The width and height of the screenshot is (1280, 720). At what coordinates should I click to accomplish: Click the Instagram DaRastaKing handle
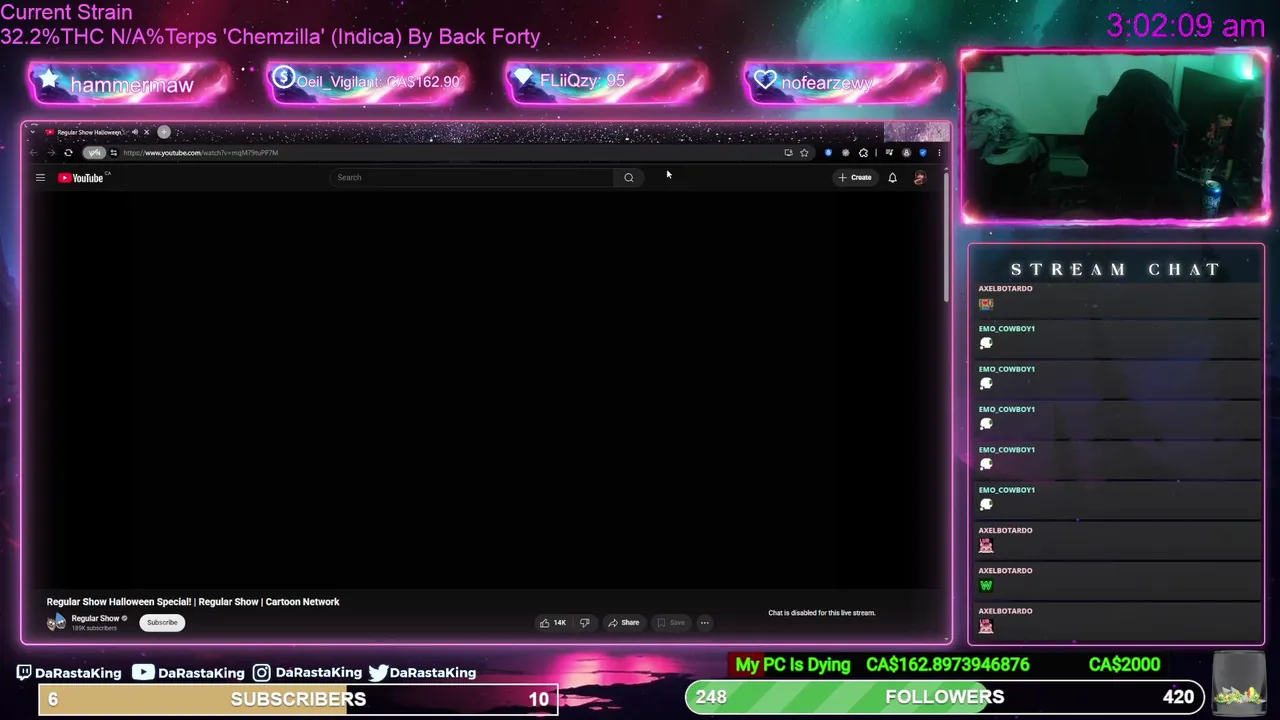307,673
